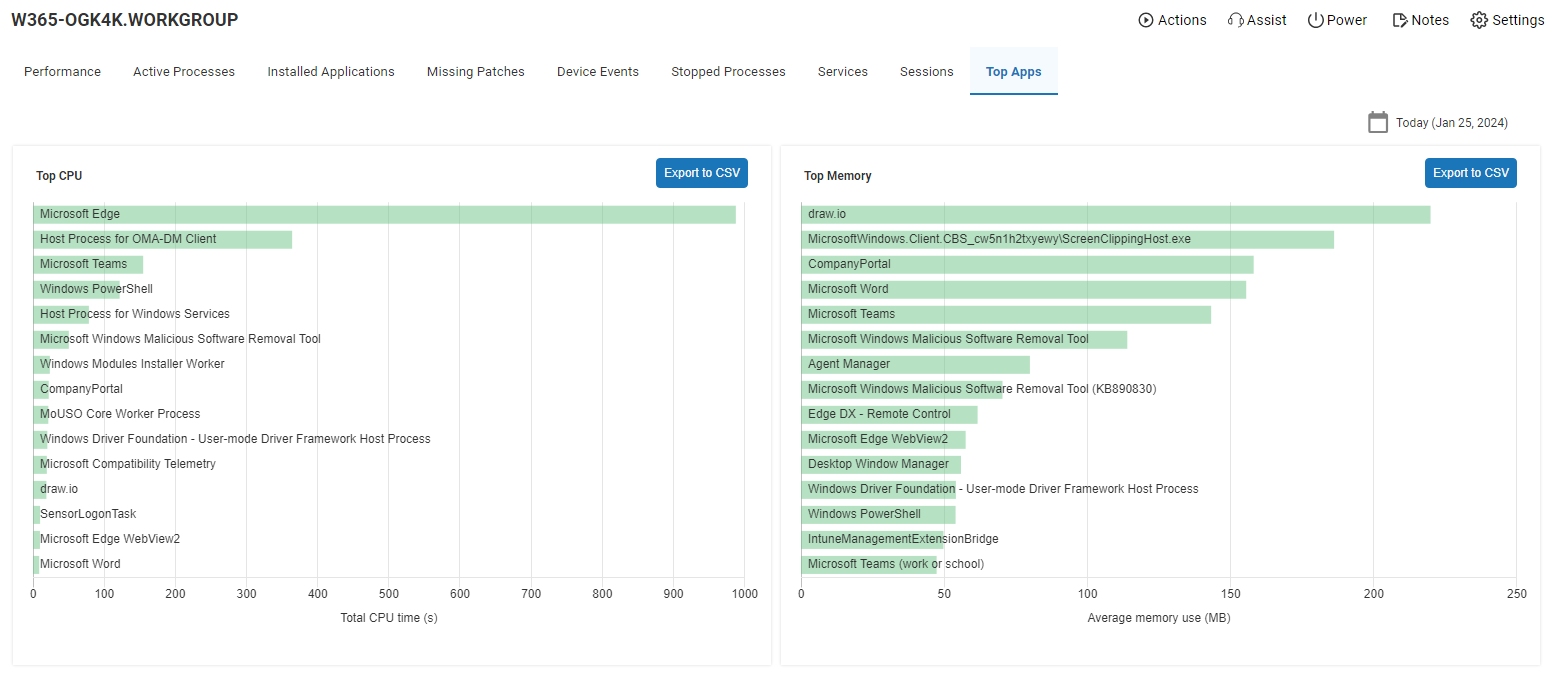
Task: Click Total CPU time (s) axis label
Action: pyautogui.click(x=389, y=618)
